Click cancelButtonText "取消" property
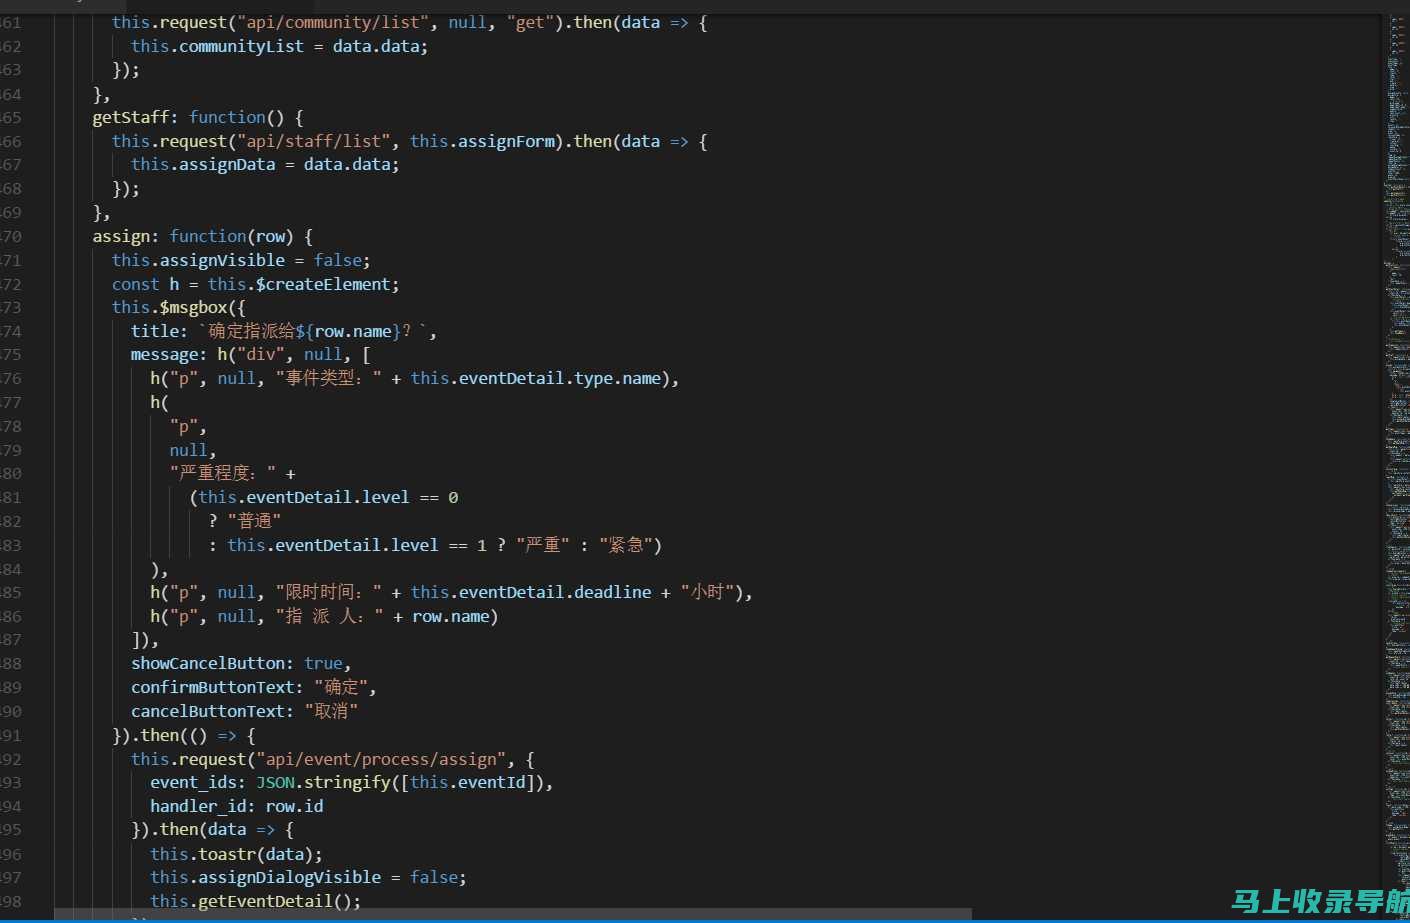This screenshot has height=923, width=1410. [x=245, y=711]
